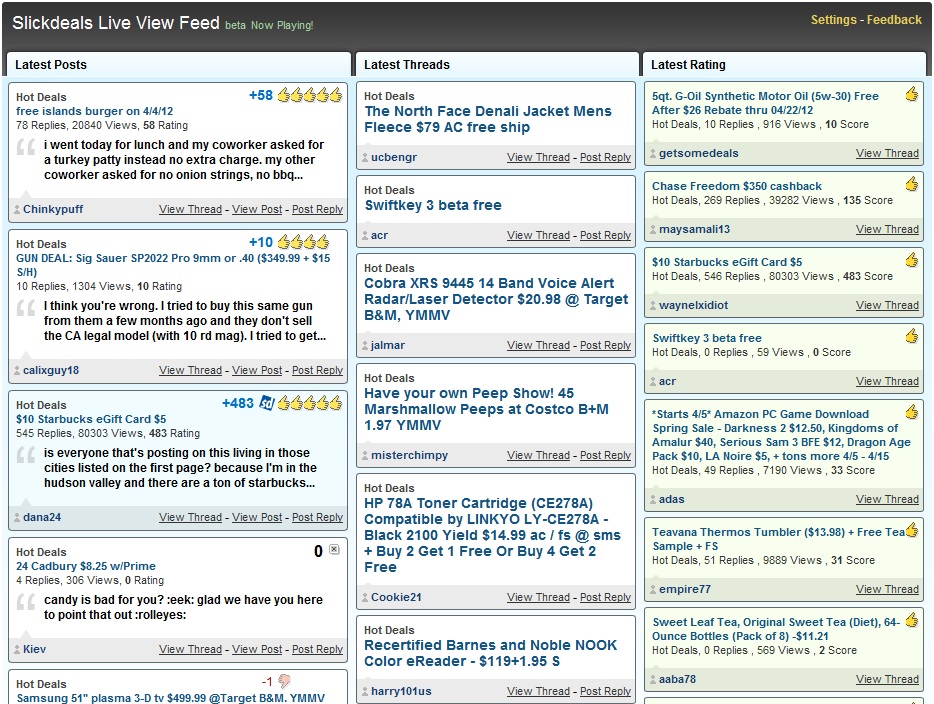This screenshot has height=704, width=934.
Task: Open HP 78A Toner Cartridge thread title
Action: pos(492,535)
